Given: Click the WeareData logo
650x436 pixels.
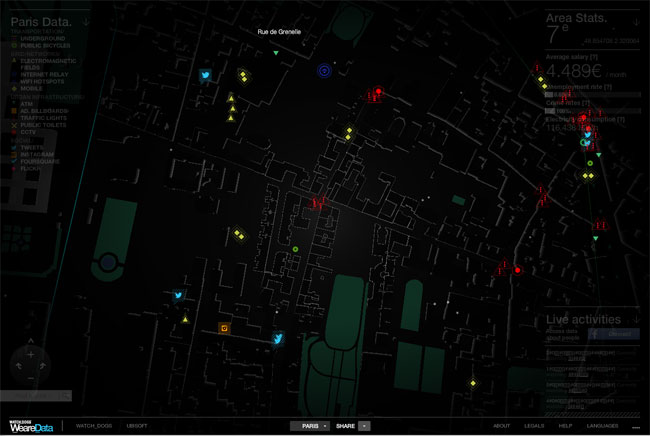Looking at the screenshot, I should click(31, 427).
